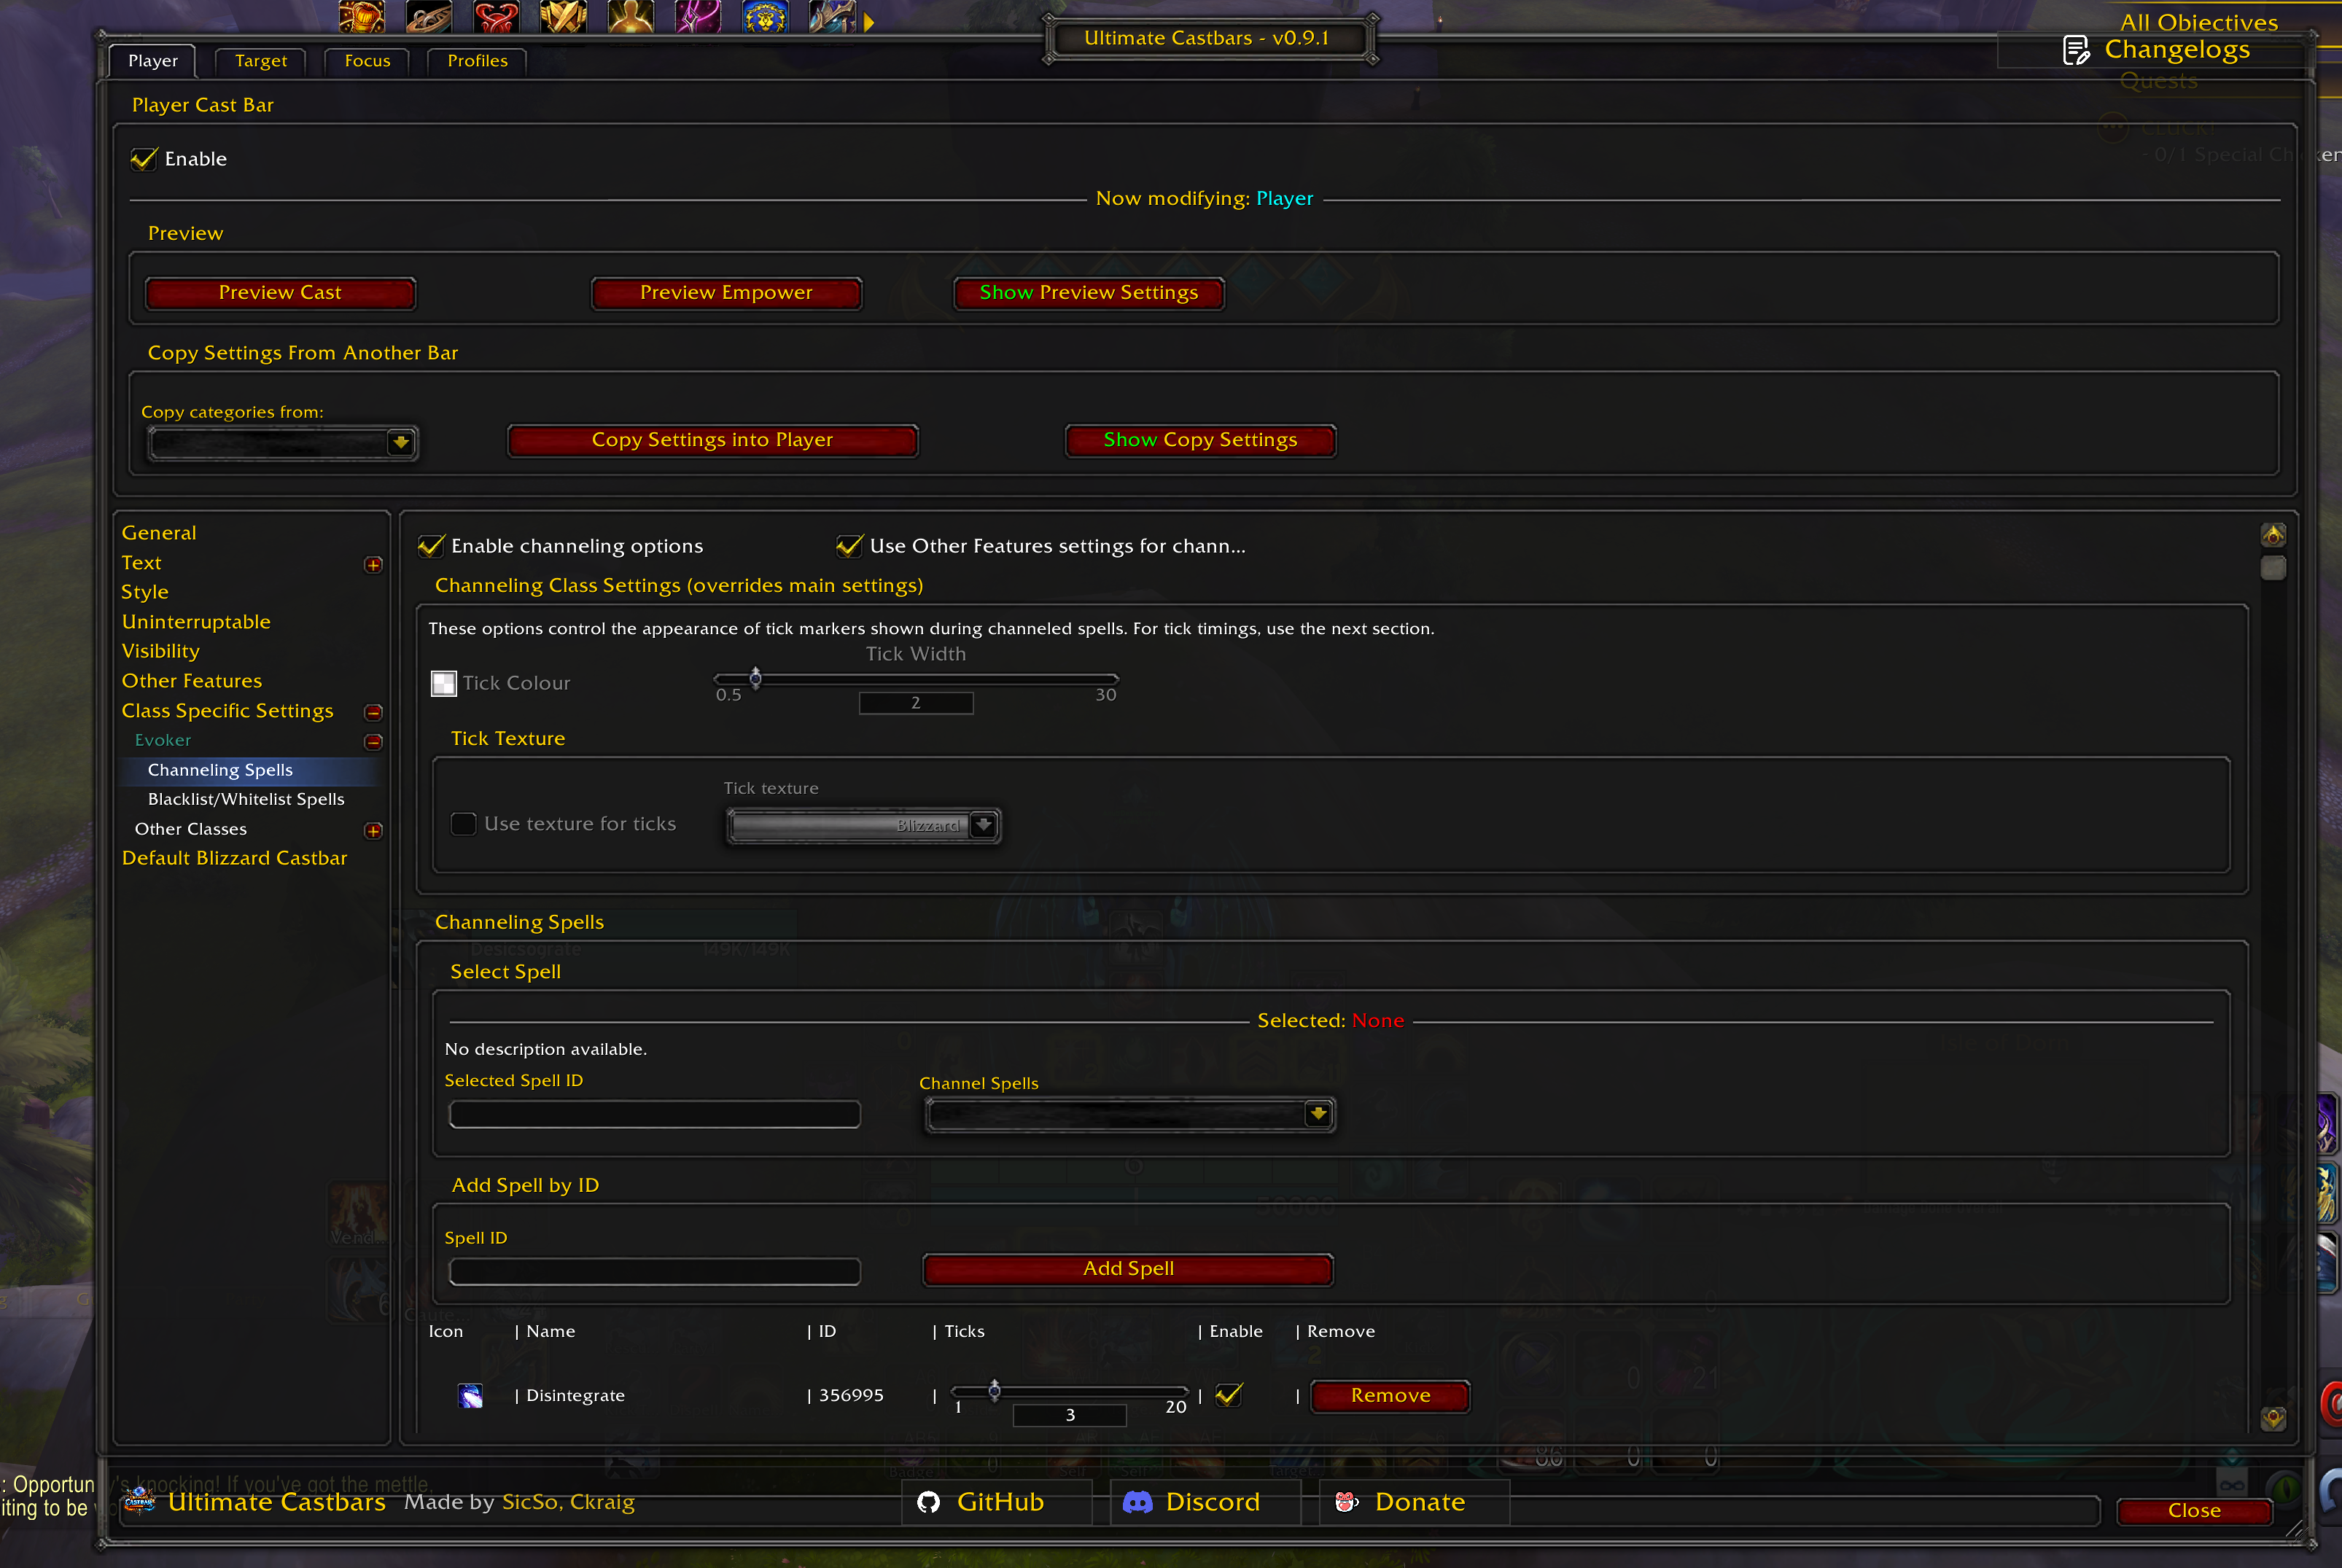Adjust the Disintegrate Ticks slider
2342x1568 pixels.
[x=1069, y=1391]
